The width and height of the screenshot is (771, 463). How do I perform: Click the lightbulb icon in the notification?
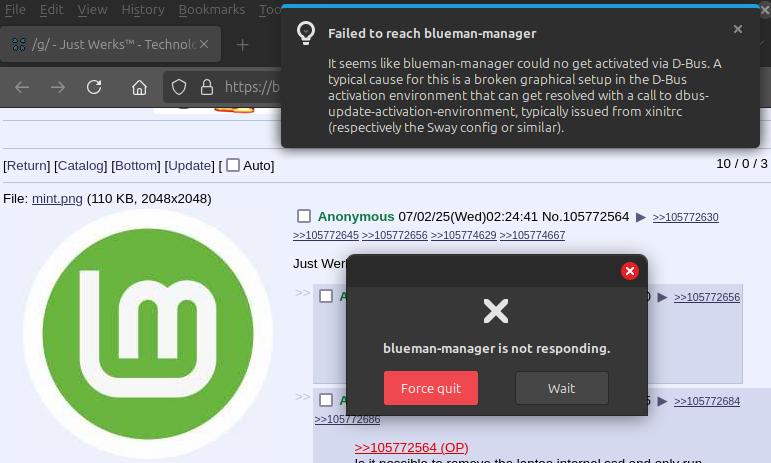pyautogui.click(x=306, y=33)
